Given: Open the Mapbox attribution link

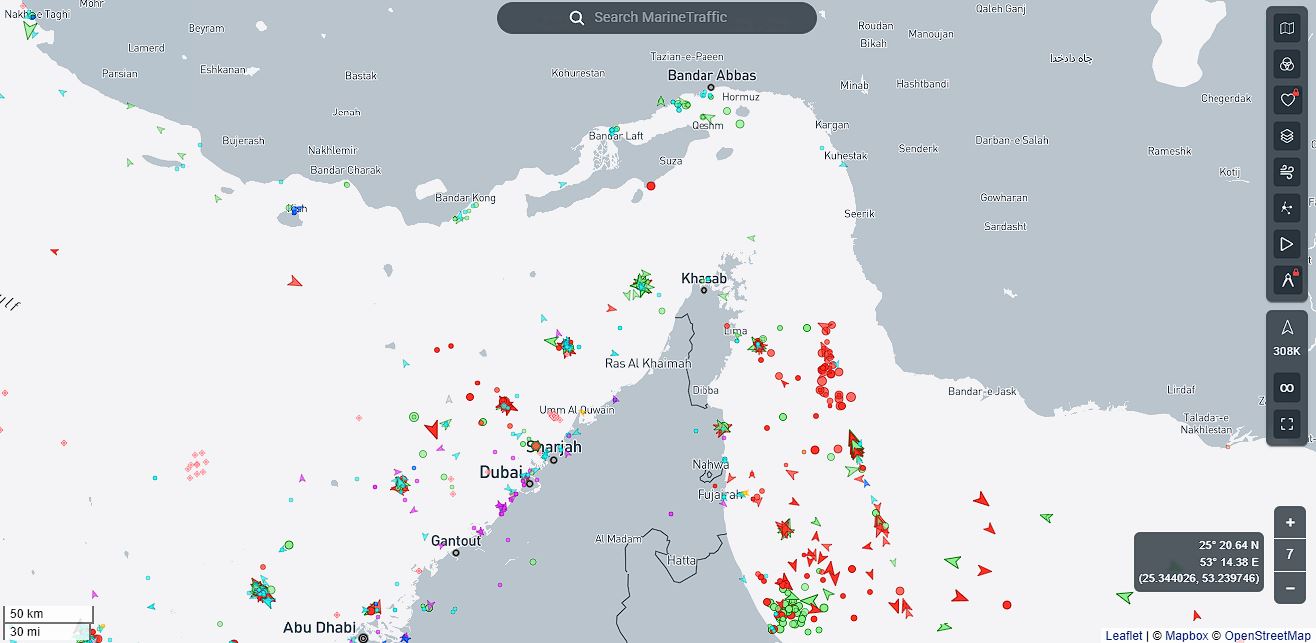Looking at the screenshot, I should [x=1186, y=635].
